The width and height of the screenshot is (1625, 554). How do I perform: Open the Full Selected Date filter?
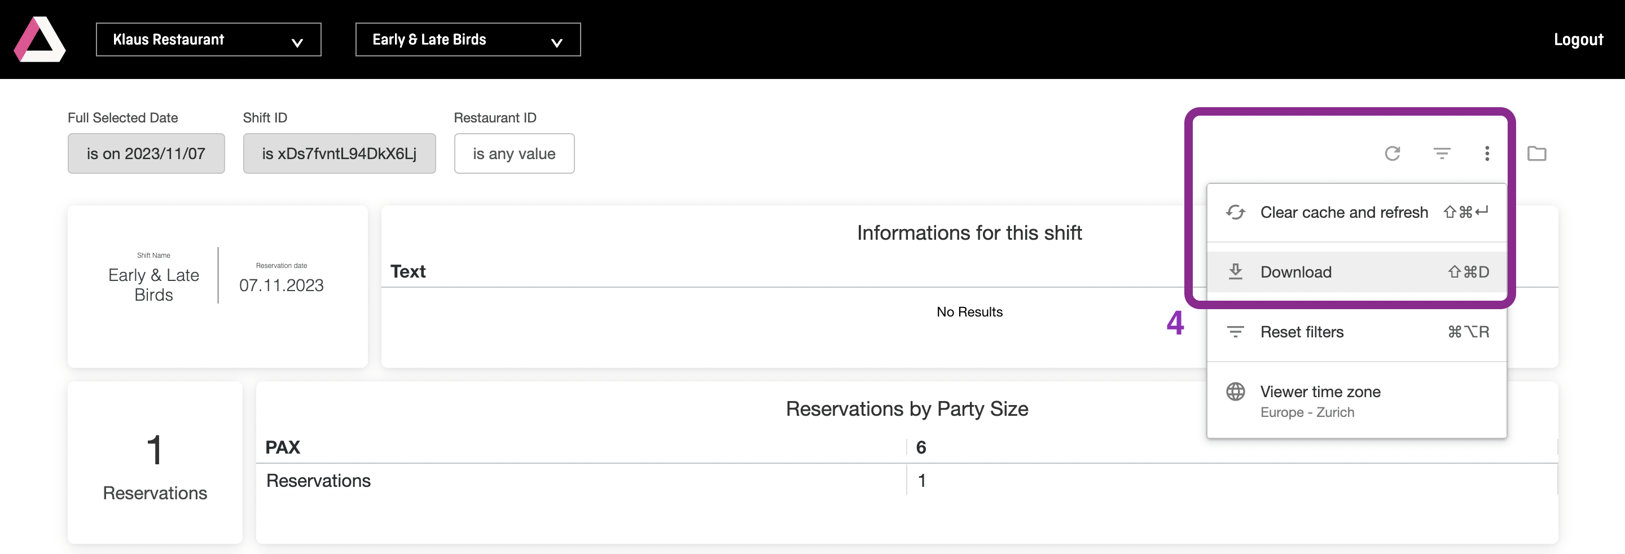coord(146,154)
